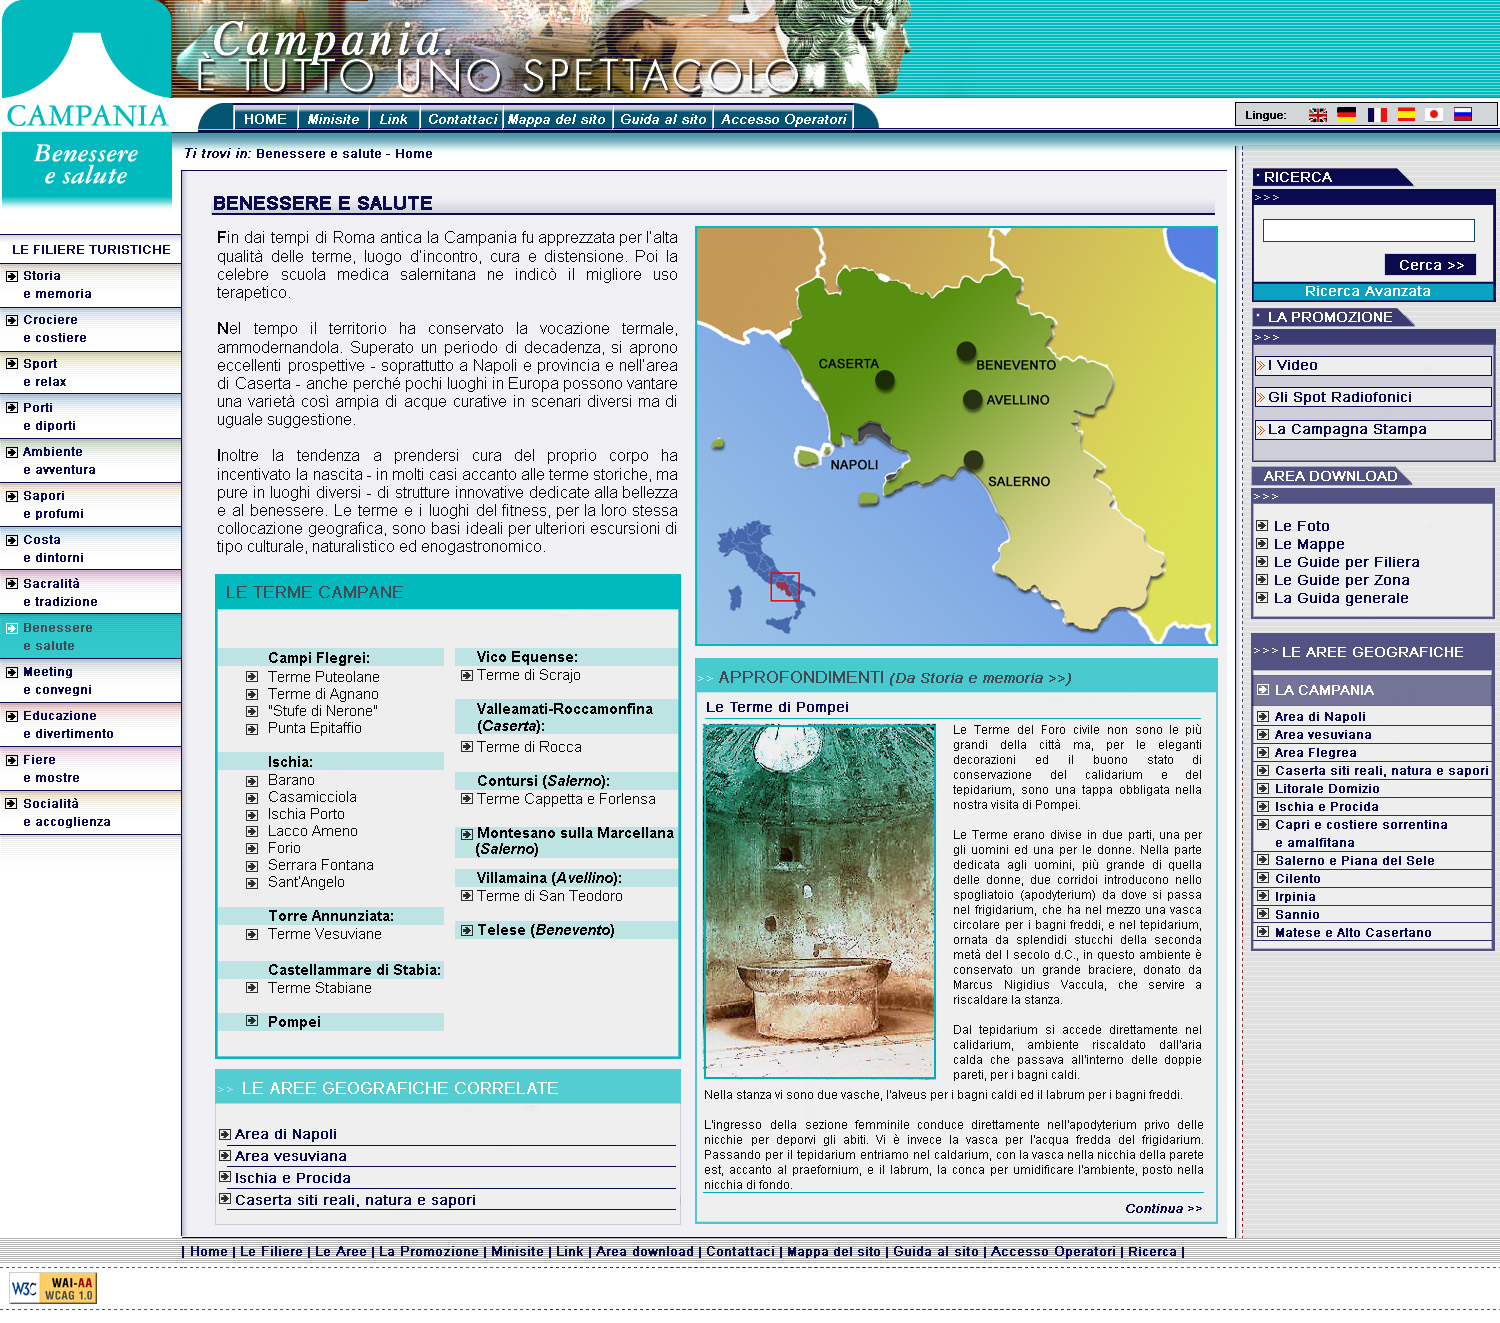Viewport: 1500px width, 1323px height.
Task: Open La Campagna Stampa
Action: coord(1373,430)
